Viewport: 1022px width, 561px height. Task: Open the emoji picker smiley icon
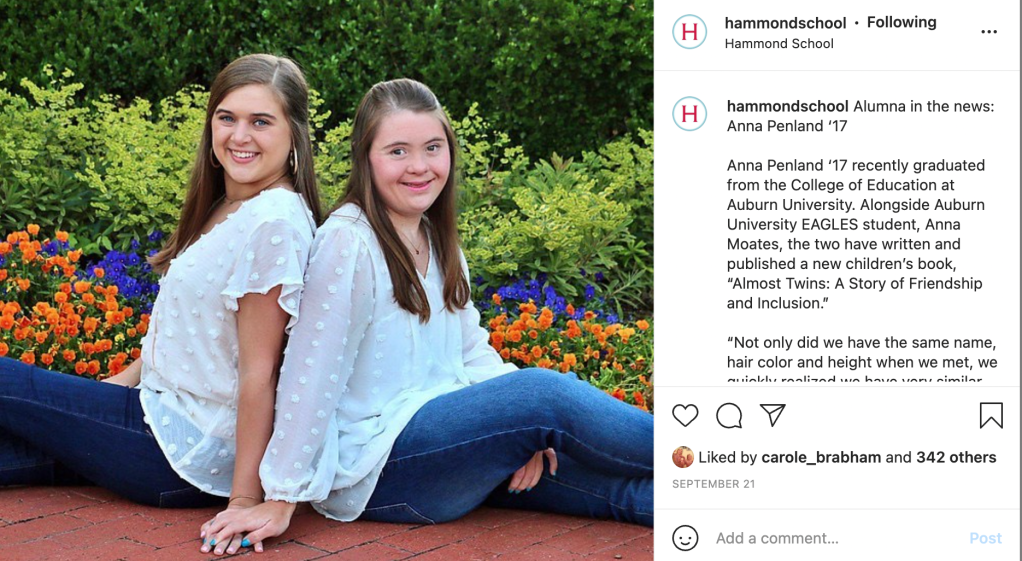685,538
